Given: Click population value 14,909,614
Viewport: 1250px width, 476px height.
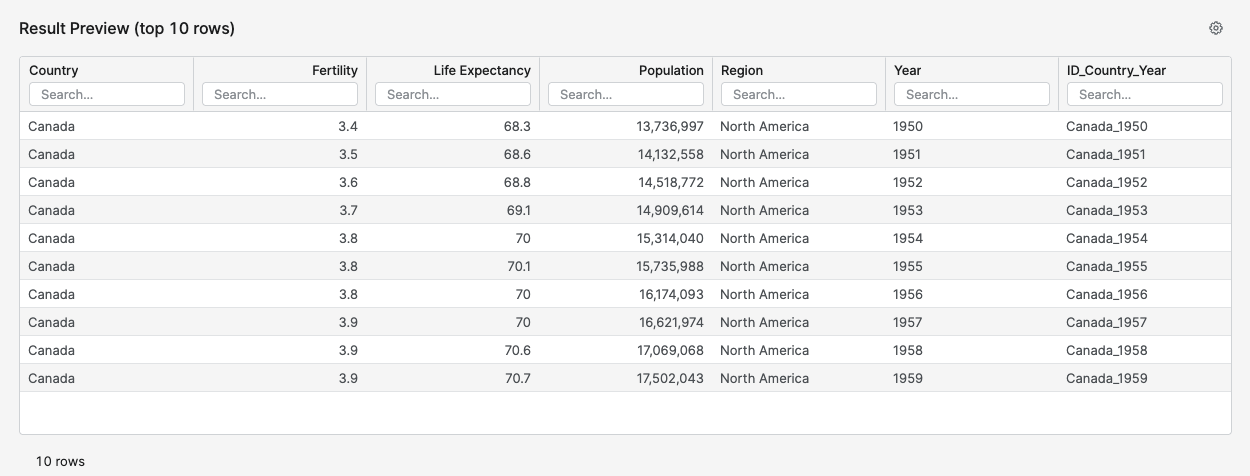Looking at the screenshot, I should tap(670, 210).
